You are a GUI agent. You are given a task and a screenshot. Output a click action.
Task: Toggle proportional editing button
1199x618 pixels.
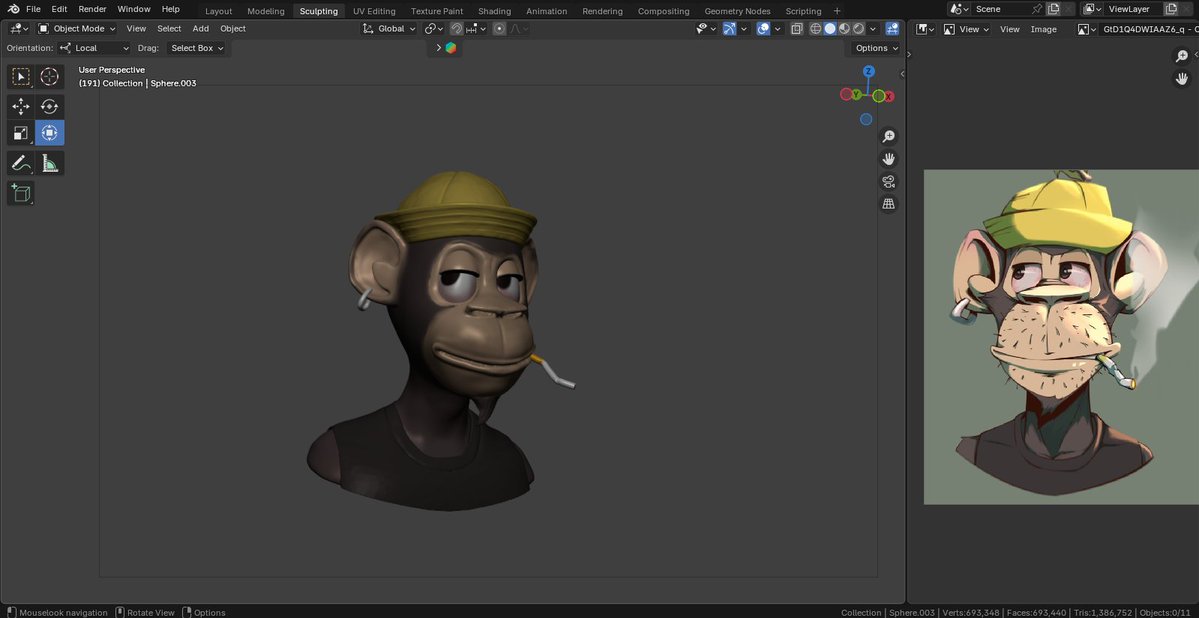499,28
